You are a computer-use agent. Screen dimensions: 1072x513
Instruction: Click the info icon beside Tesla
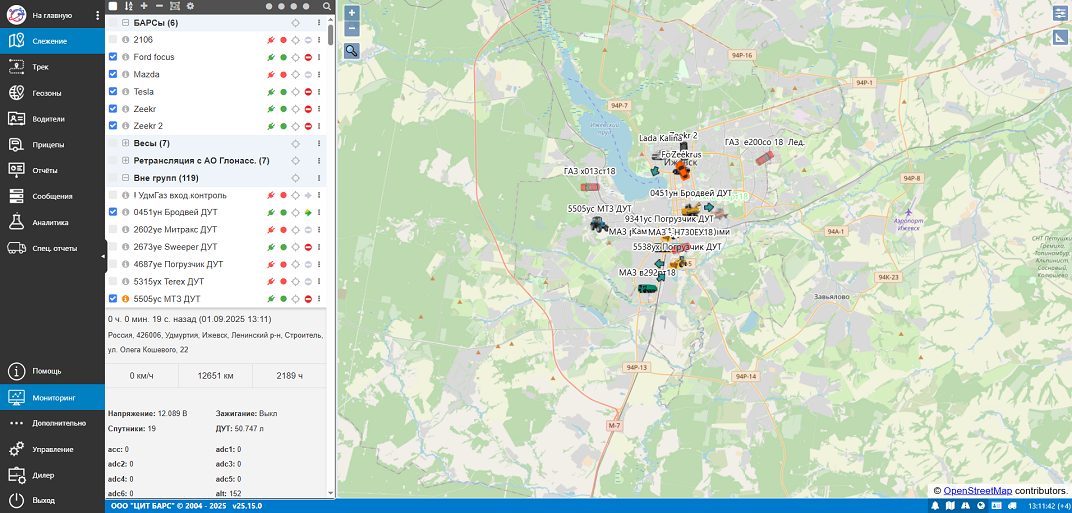[126, 92]
